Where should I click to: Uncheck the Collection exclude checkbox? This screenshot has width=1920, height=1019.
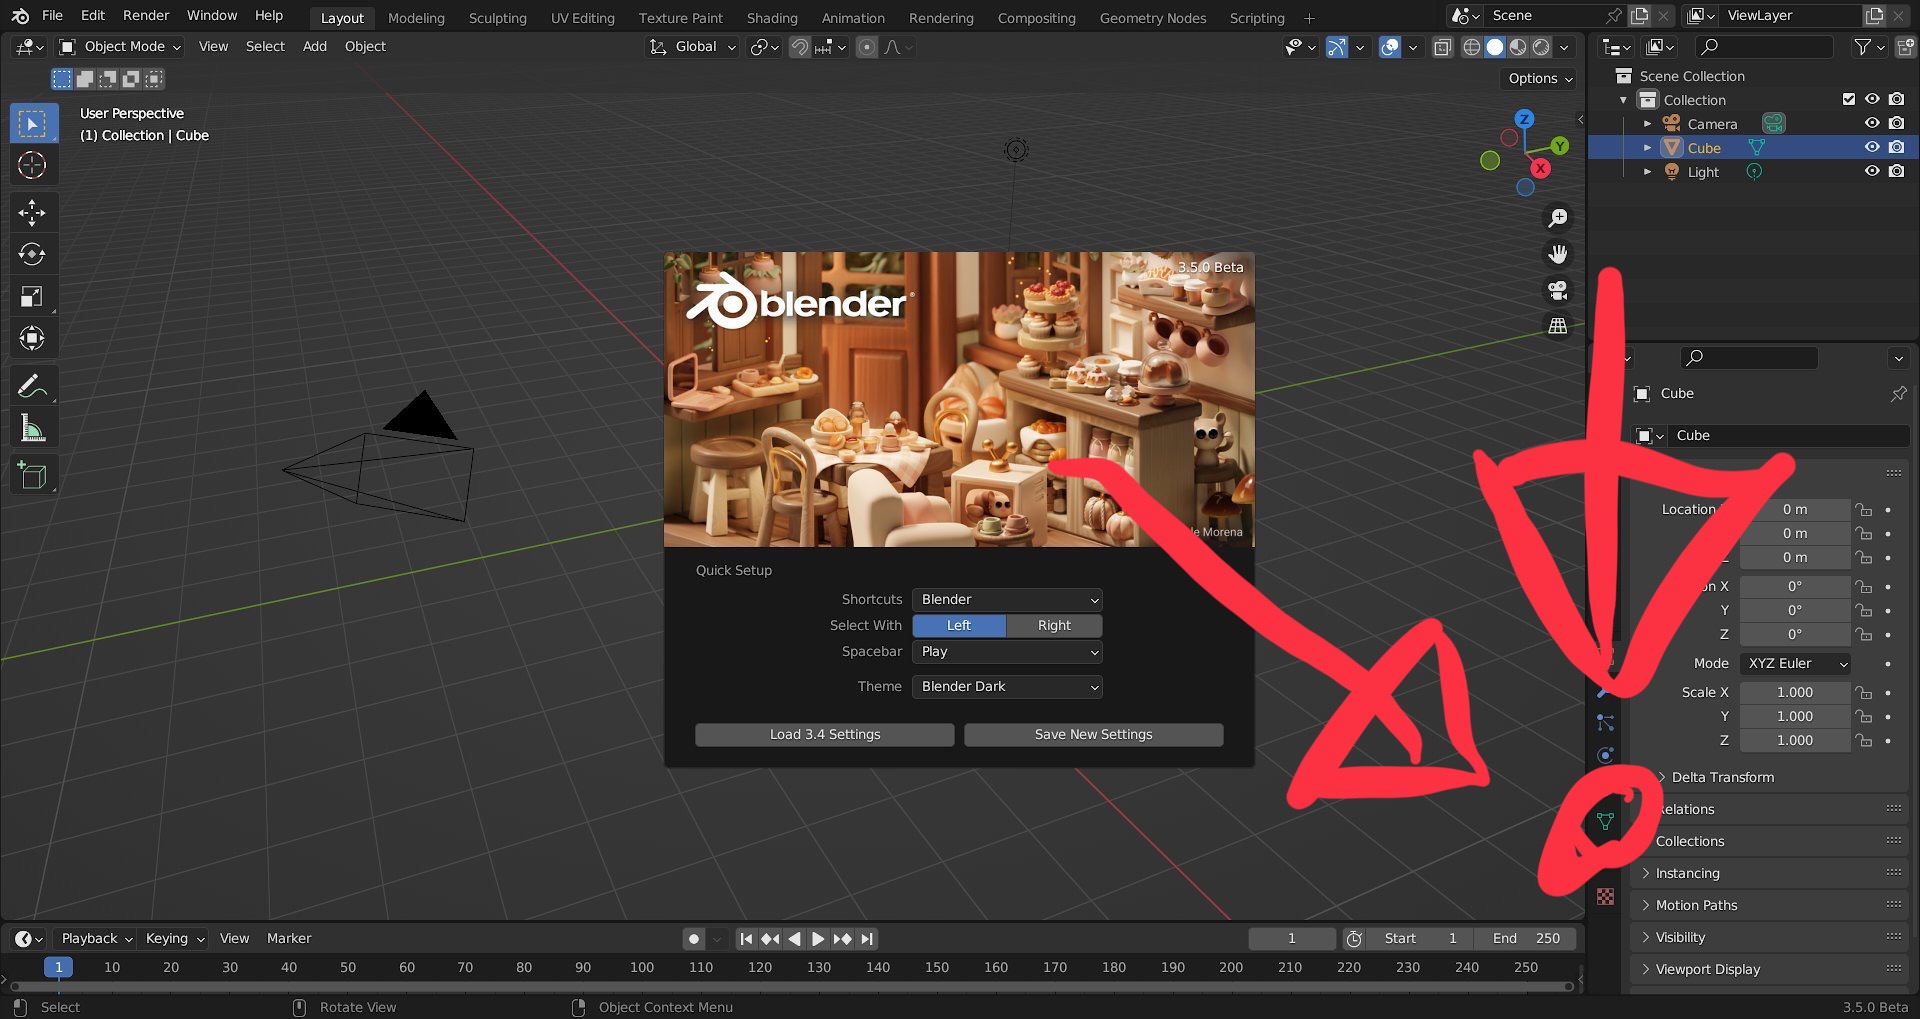pyautogui.click(x=1848, y=99)
